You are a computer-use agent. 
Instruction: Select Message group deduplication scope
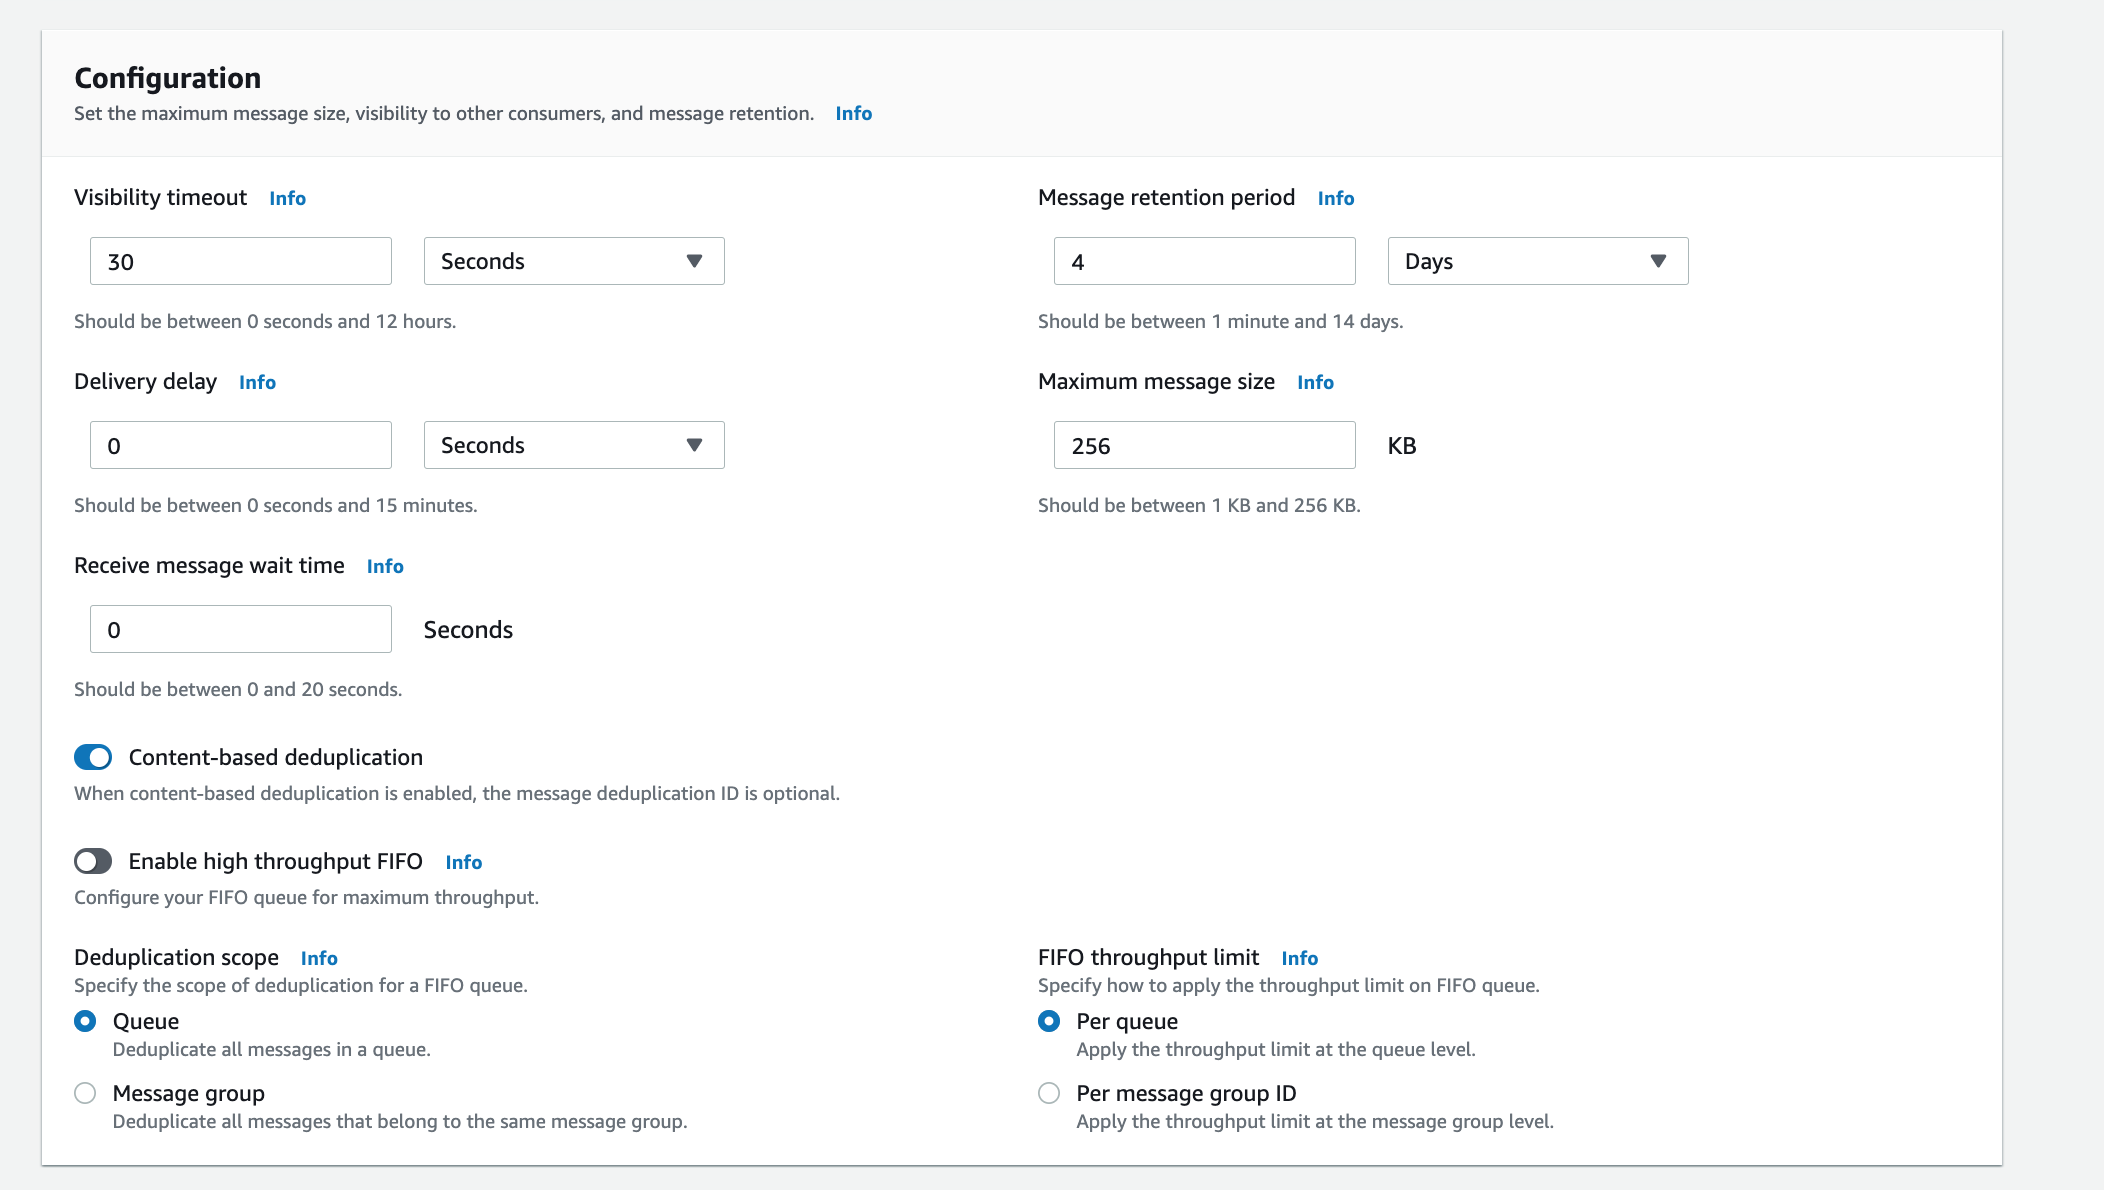(85, 1093)
